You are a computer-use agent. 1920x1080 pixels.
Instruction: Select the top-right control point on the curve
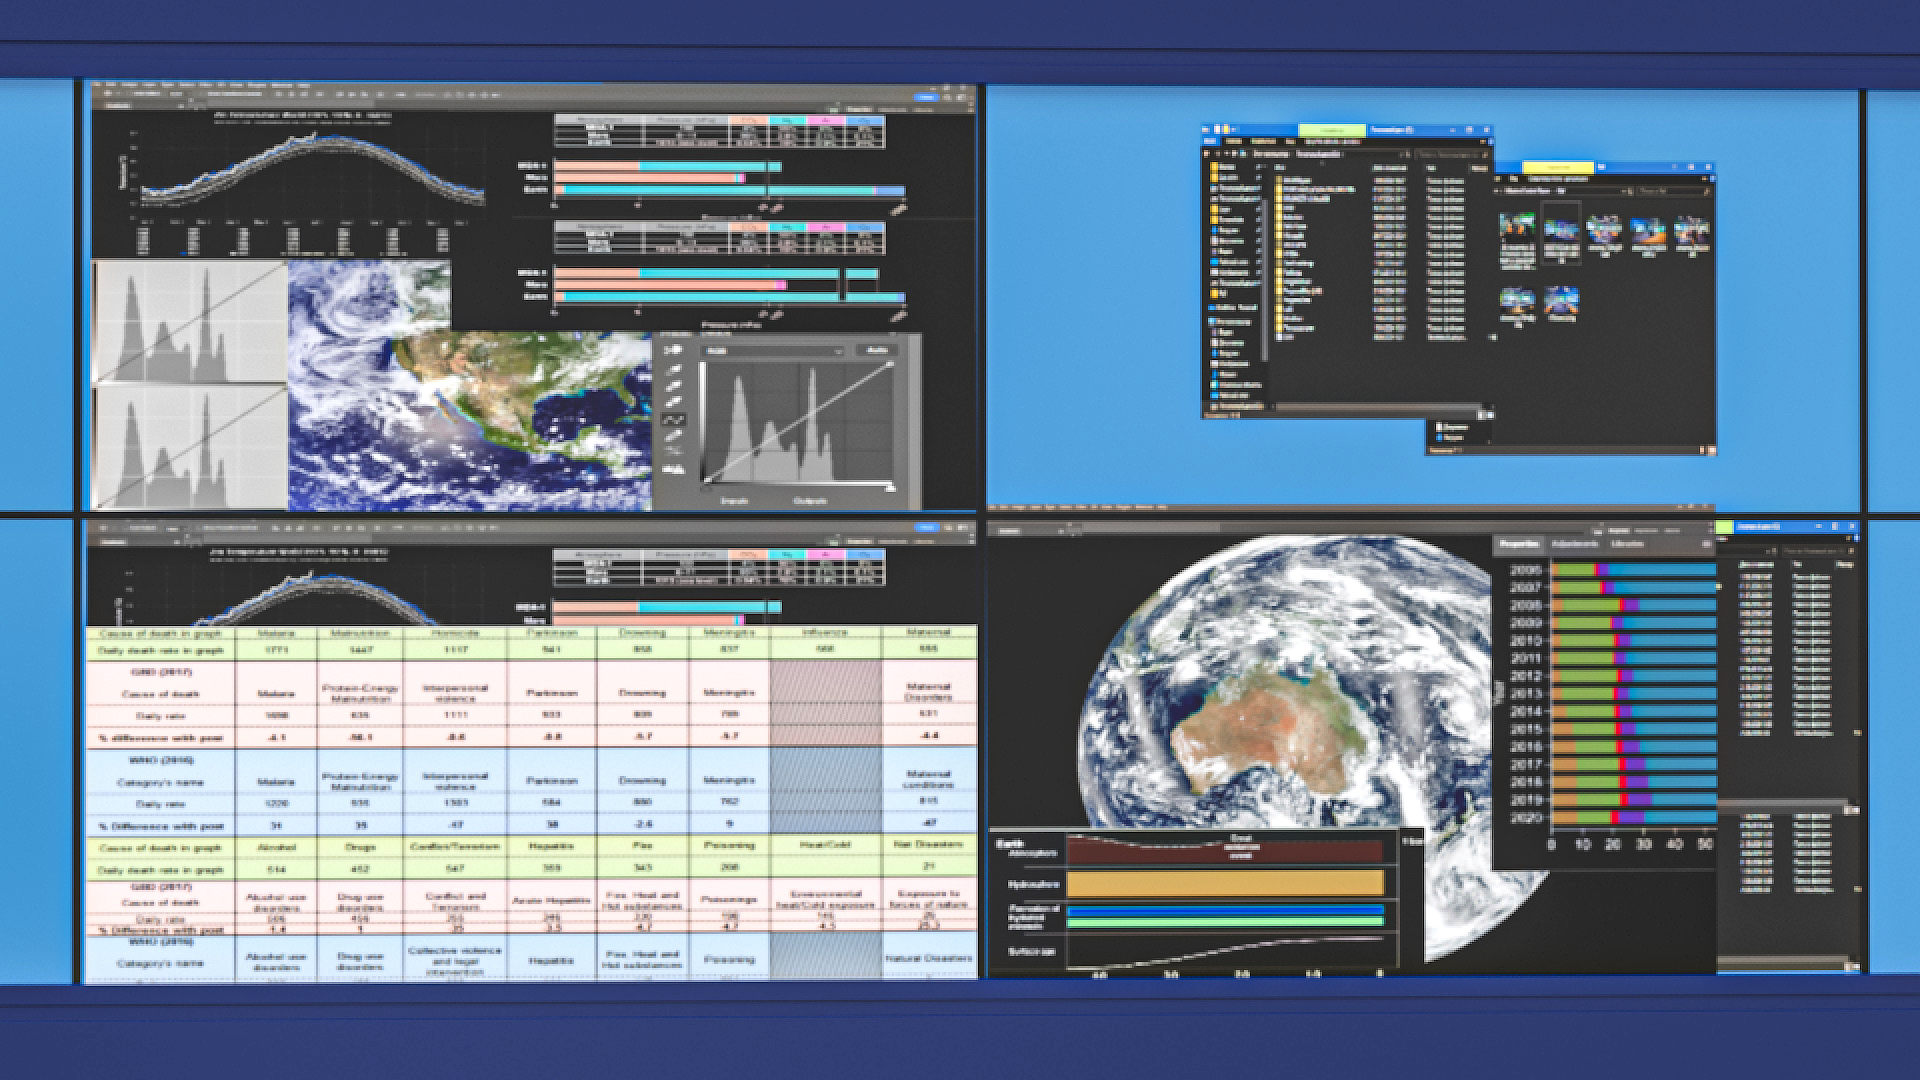point(891,365)
